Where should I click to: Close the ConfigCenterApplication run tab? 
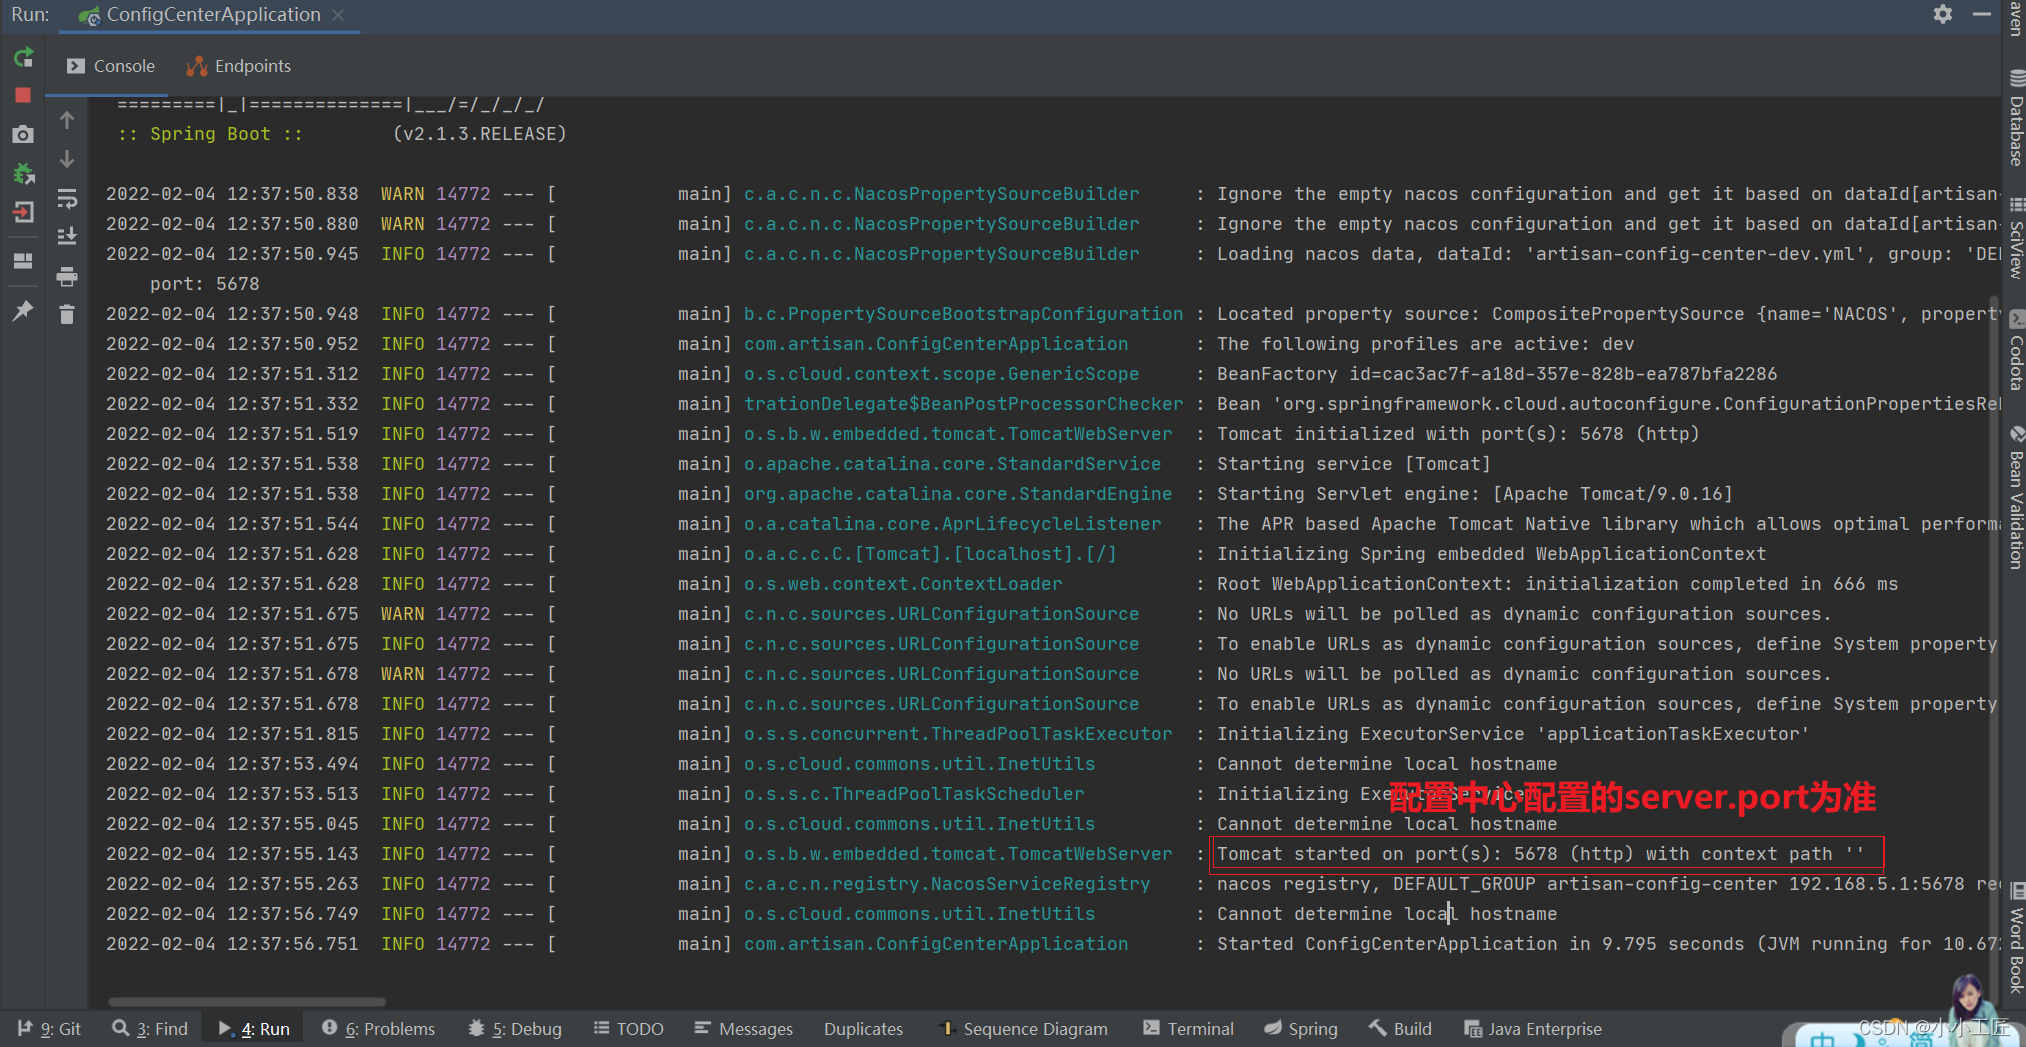click(338, 15)
